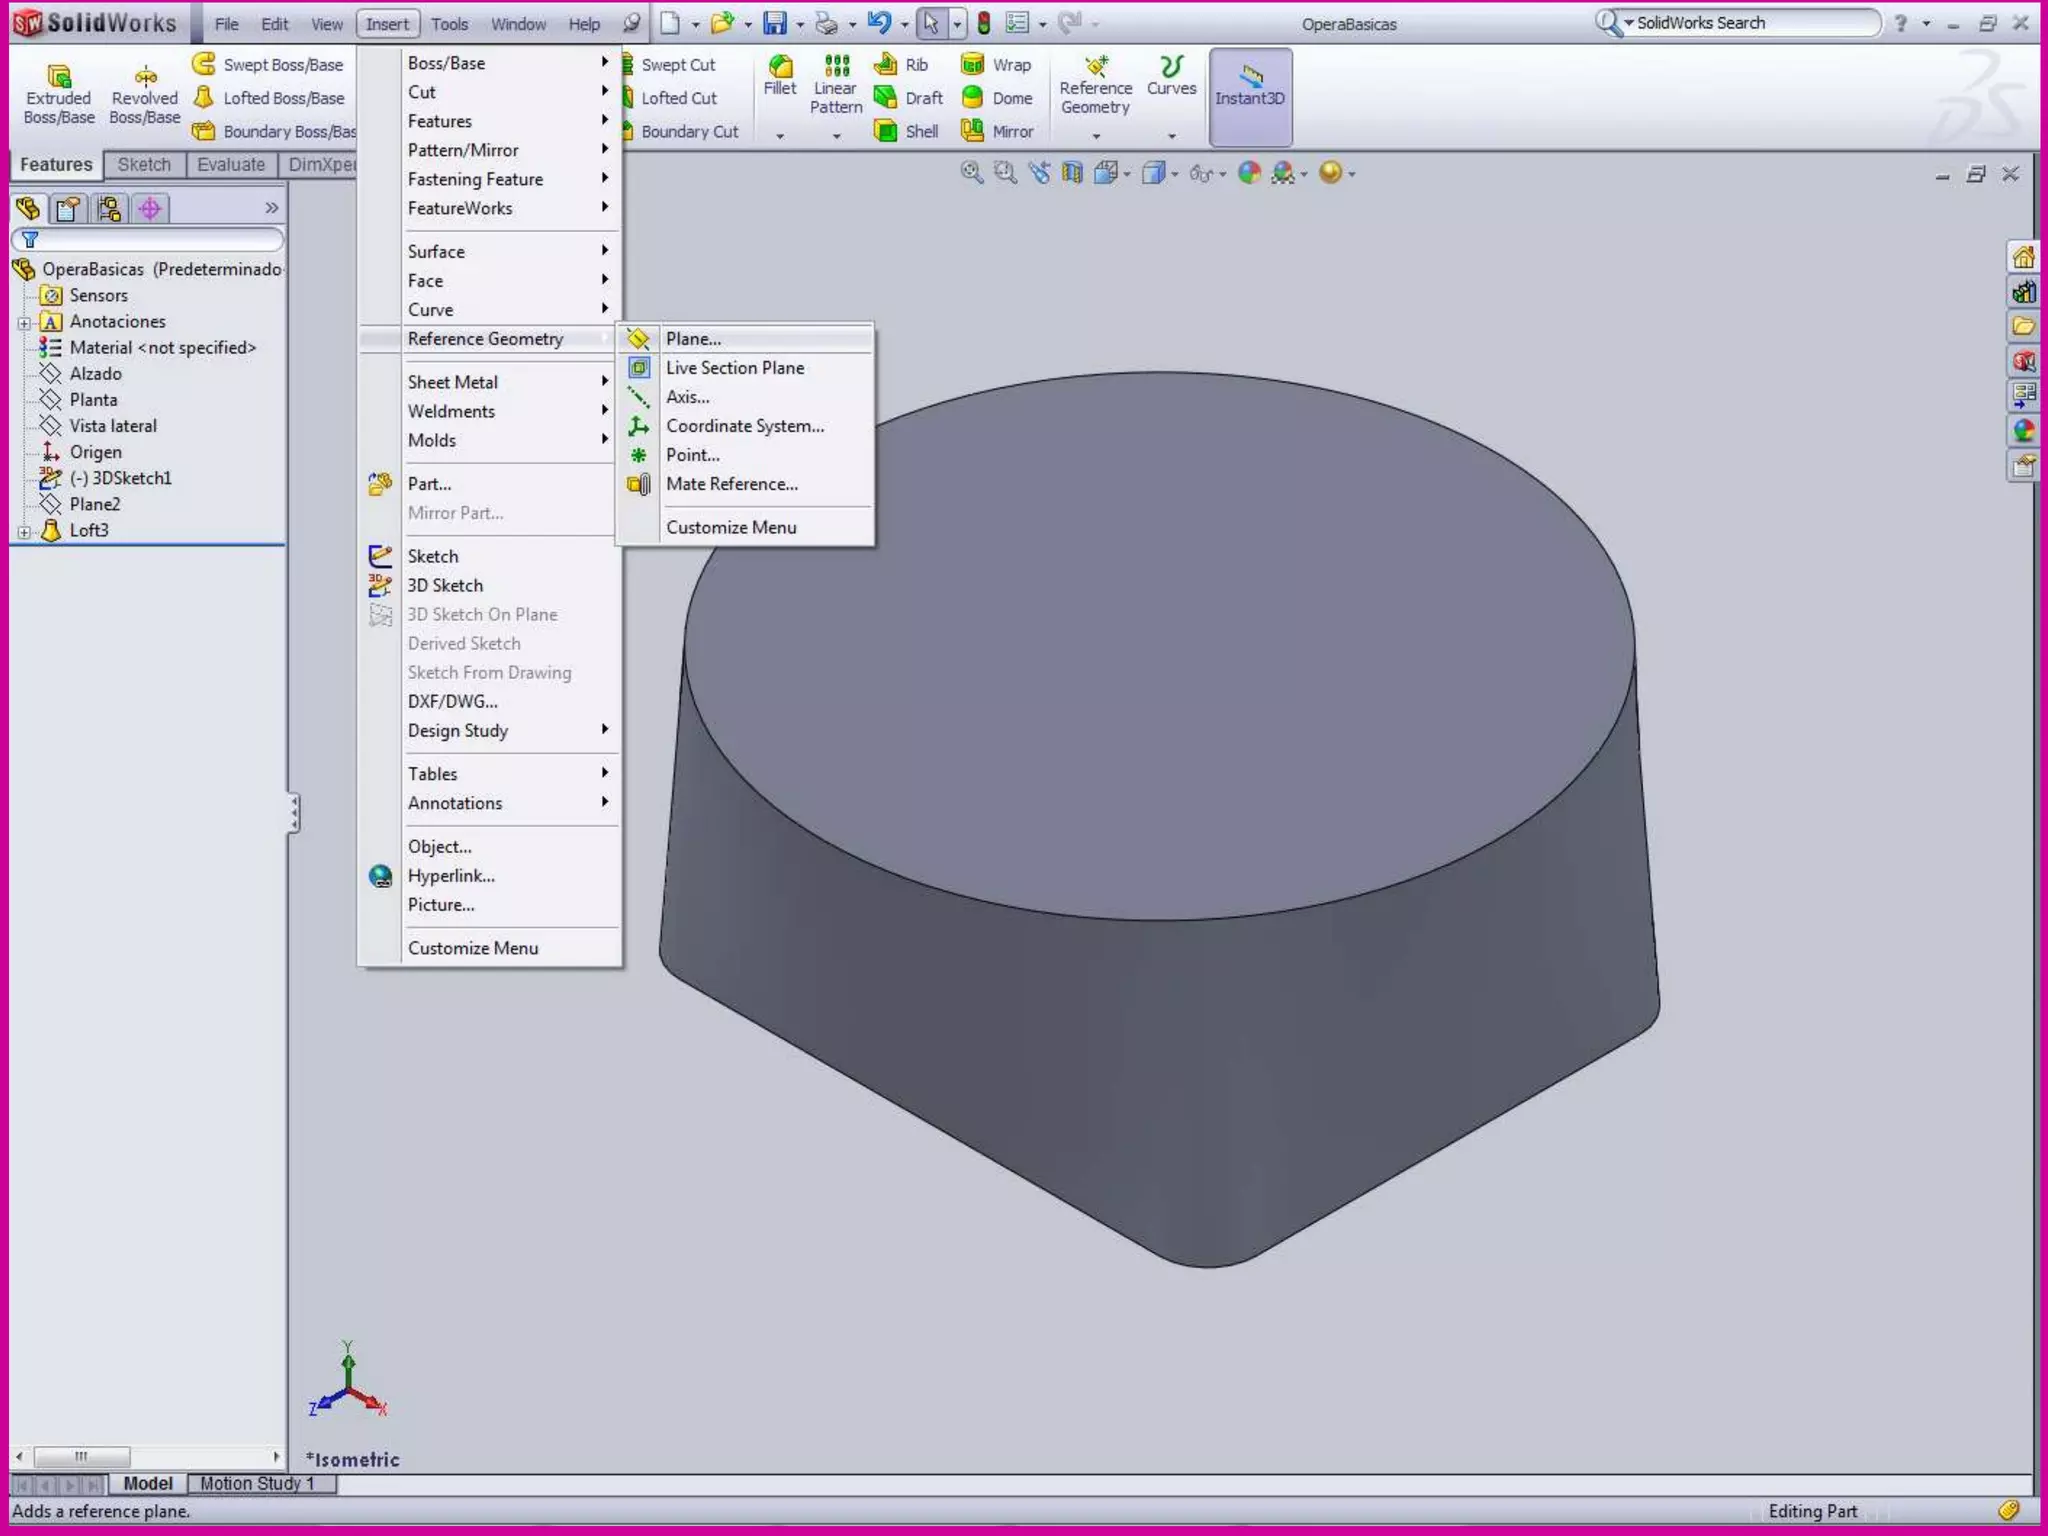Expand the Anotaciones folder node
The image size is (2048, 1536).
click(24, 322)
